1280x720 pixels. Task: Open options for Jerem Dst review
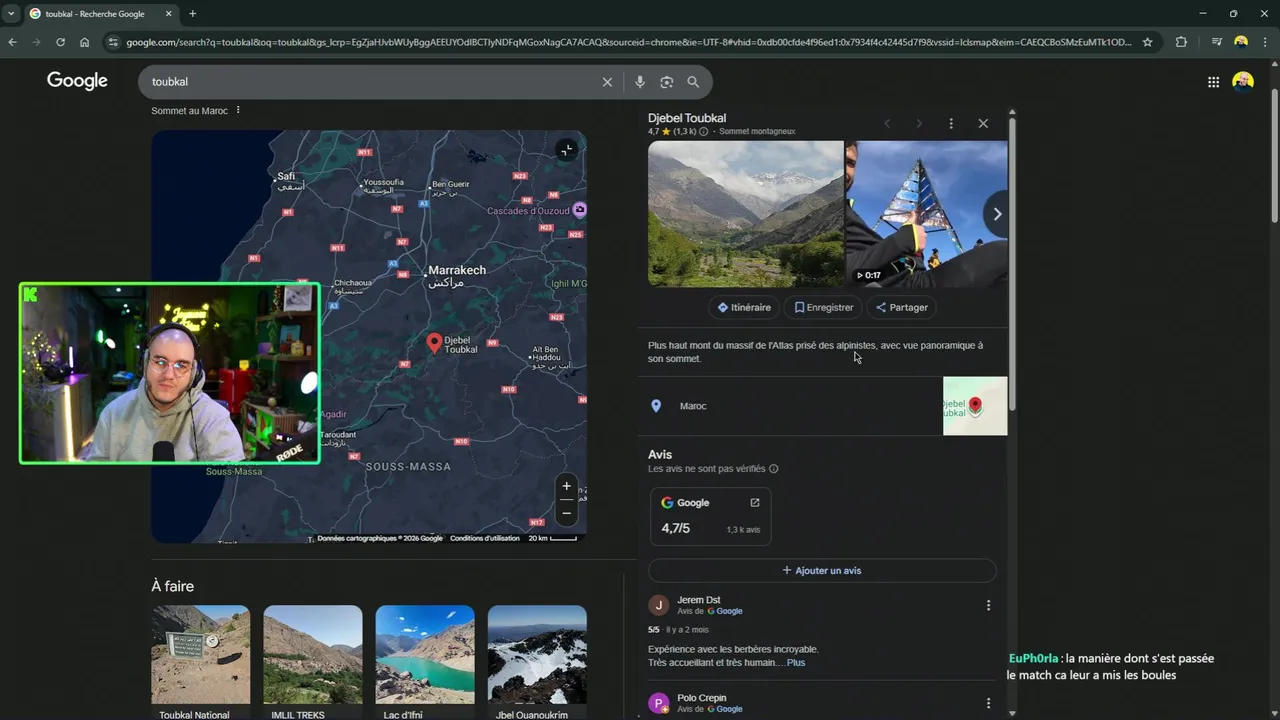(988, 605)
